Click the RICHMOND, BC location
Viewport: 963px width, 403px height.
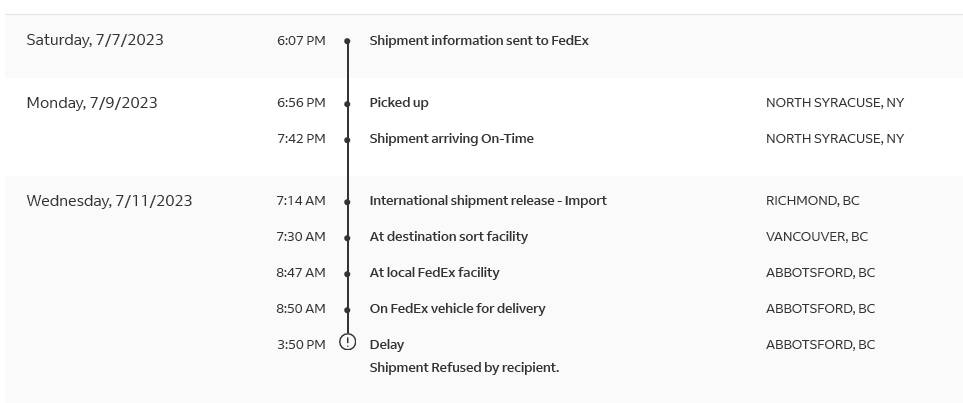tap(812, 201)
